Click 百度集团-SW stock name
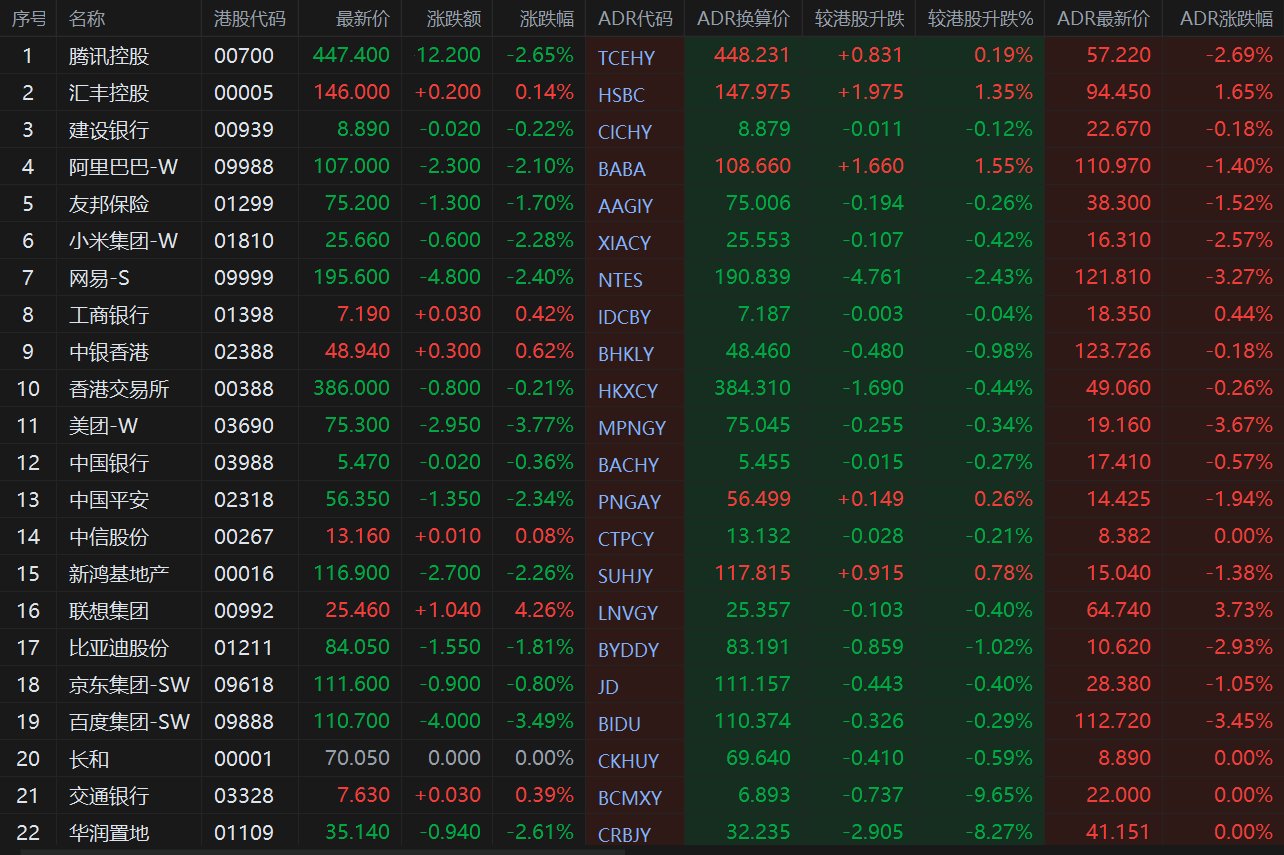This screenshot has width=1284, height=855. pos(130,721)
